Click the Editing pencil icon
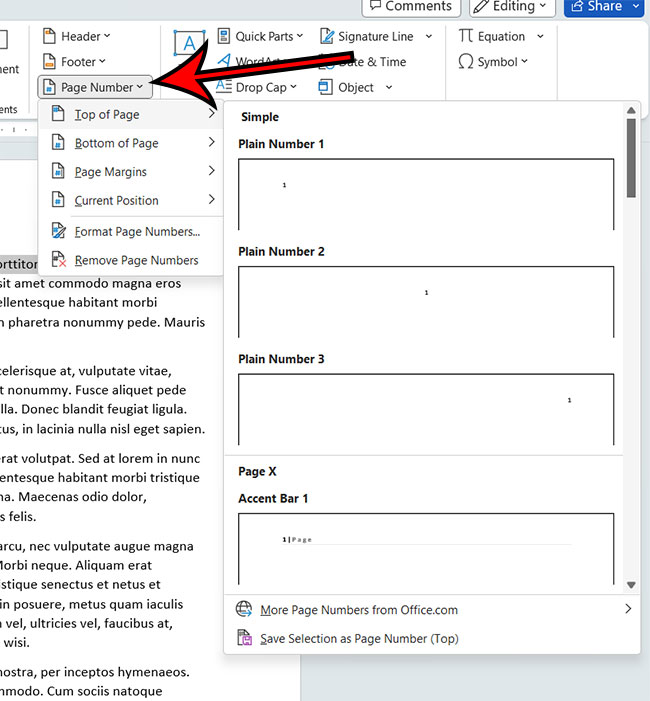Screen dimensions: 650x701 coord(481,6)
